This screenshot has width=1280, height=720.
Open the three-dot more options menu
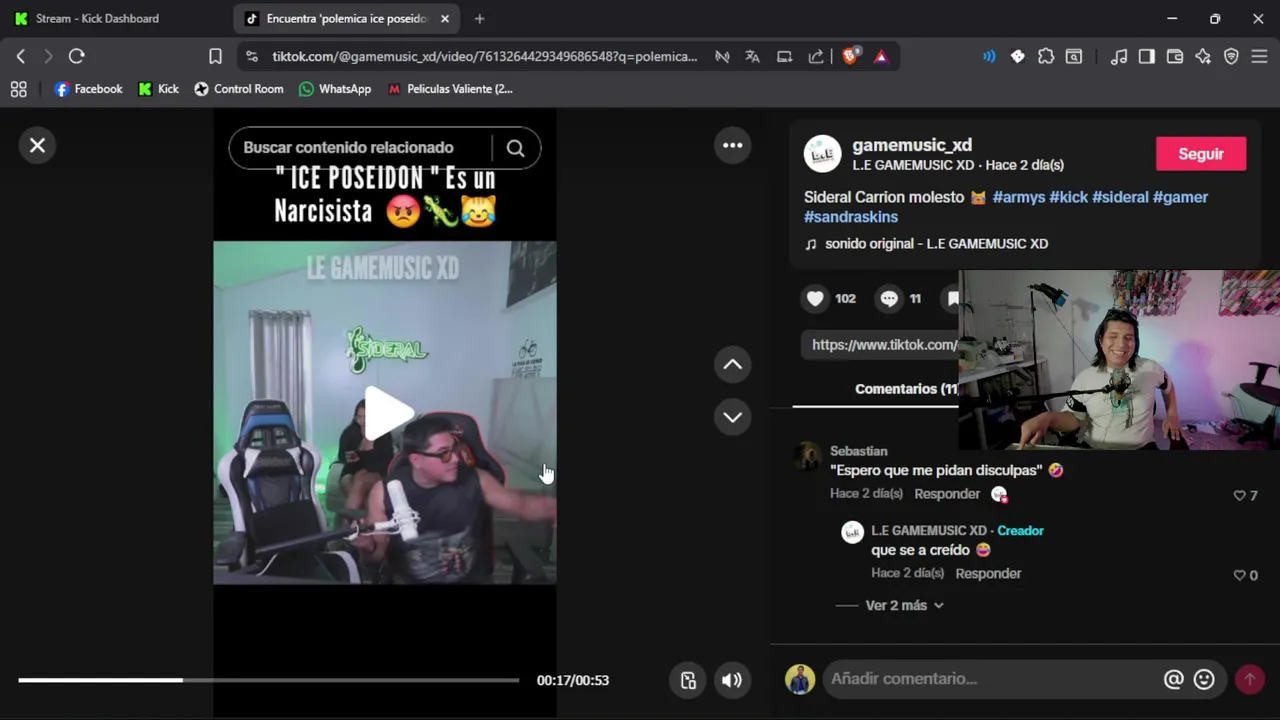click(x=733, y=146)
